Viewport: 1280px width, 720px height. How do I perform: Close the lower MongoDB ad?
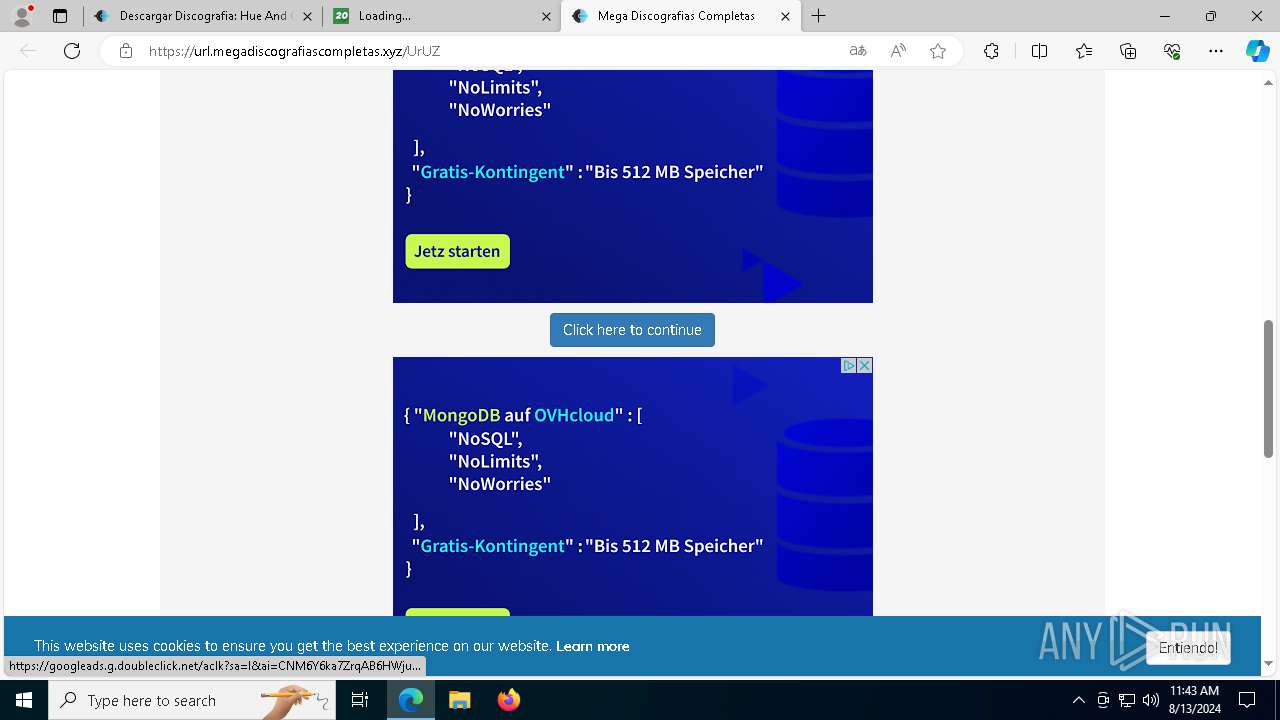tap(865, 366)
